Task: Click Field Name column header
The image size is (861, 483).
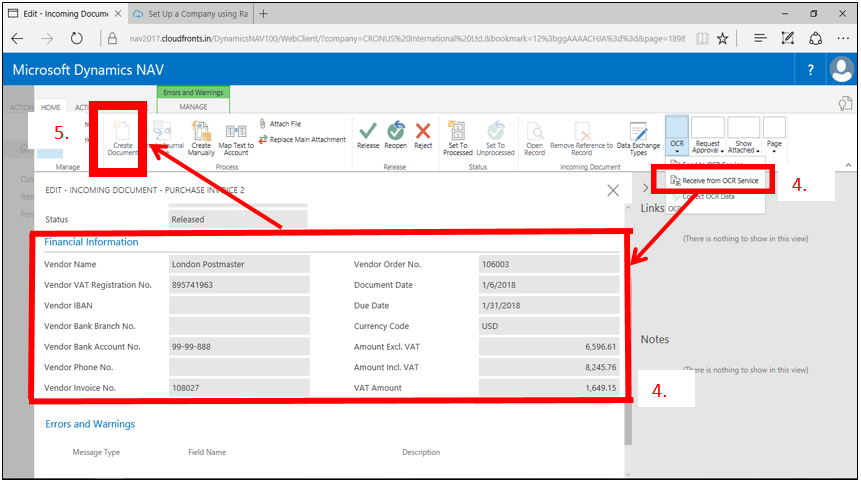Action: pos(207,452)
